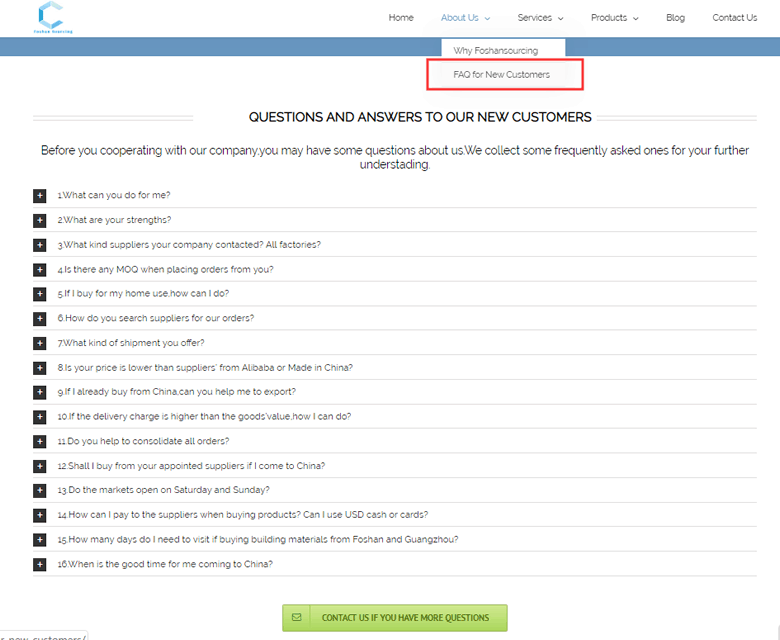Click question 12 about appointed suppliers text
The image size is (780, 640).
tap(191, 466)
